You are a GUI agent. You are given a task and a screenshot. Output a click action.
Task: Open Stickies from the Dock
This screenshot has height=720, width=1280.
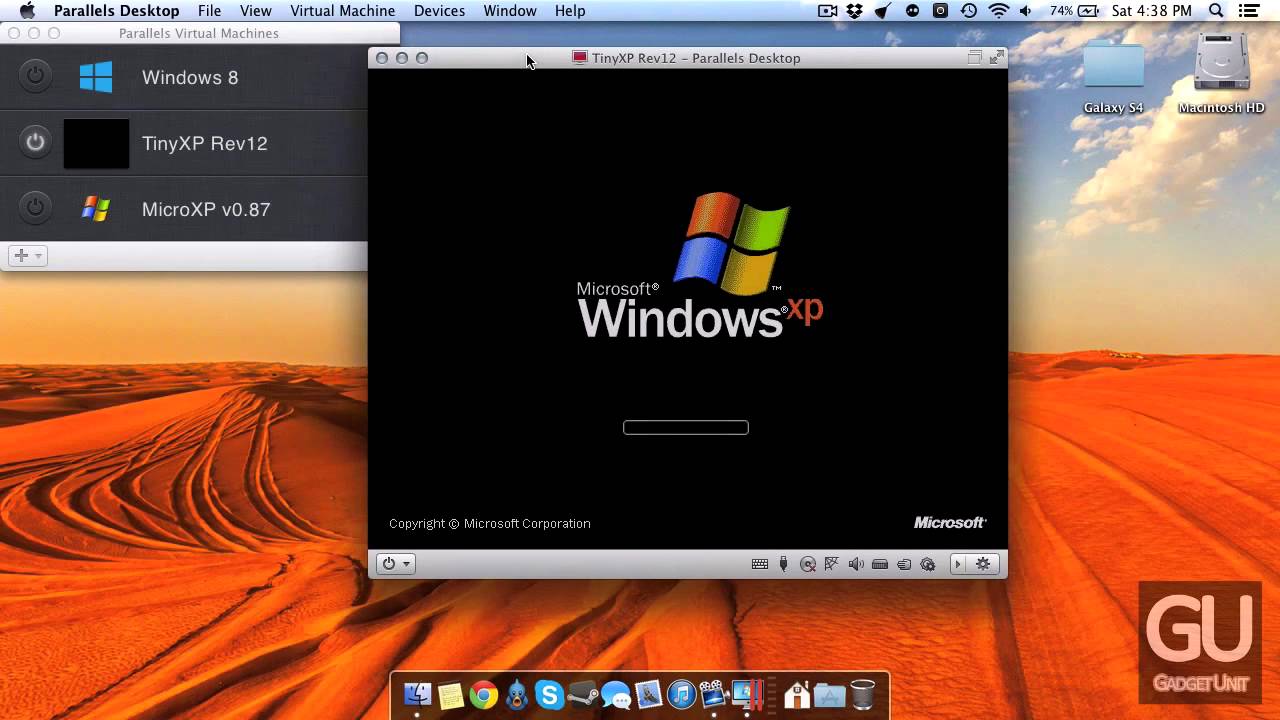pos(450,694)
